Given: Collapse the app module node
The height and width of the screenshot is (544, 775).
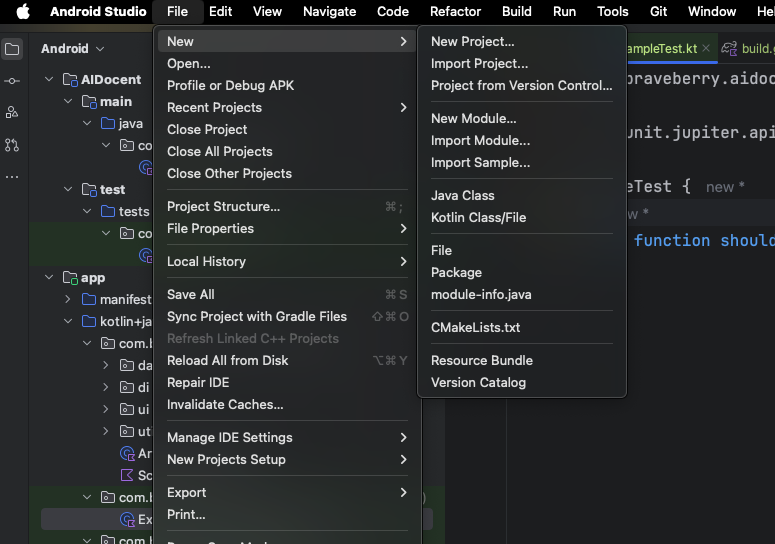Looking at the screenshot, I should coord(49,277).
